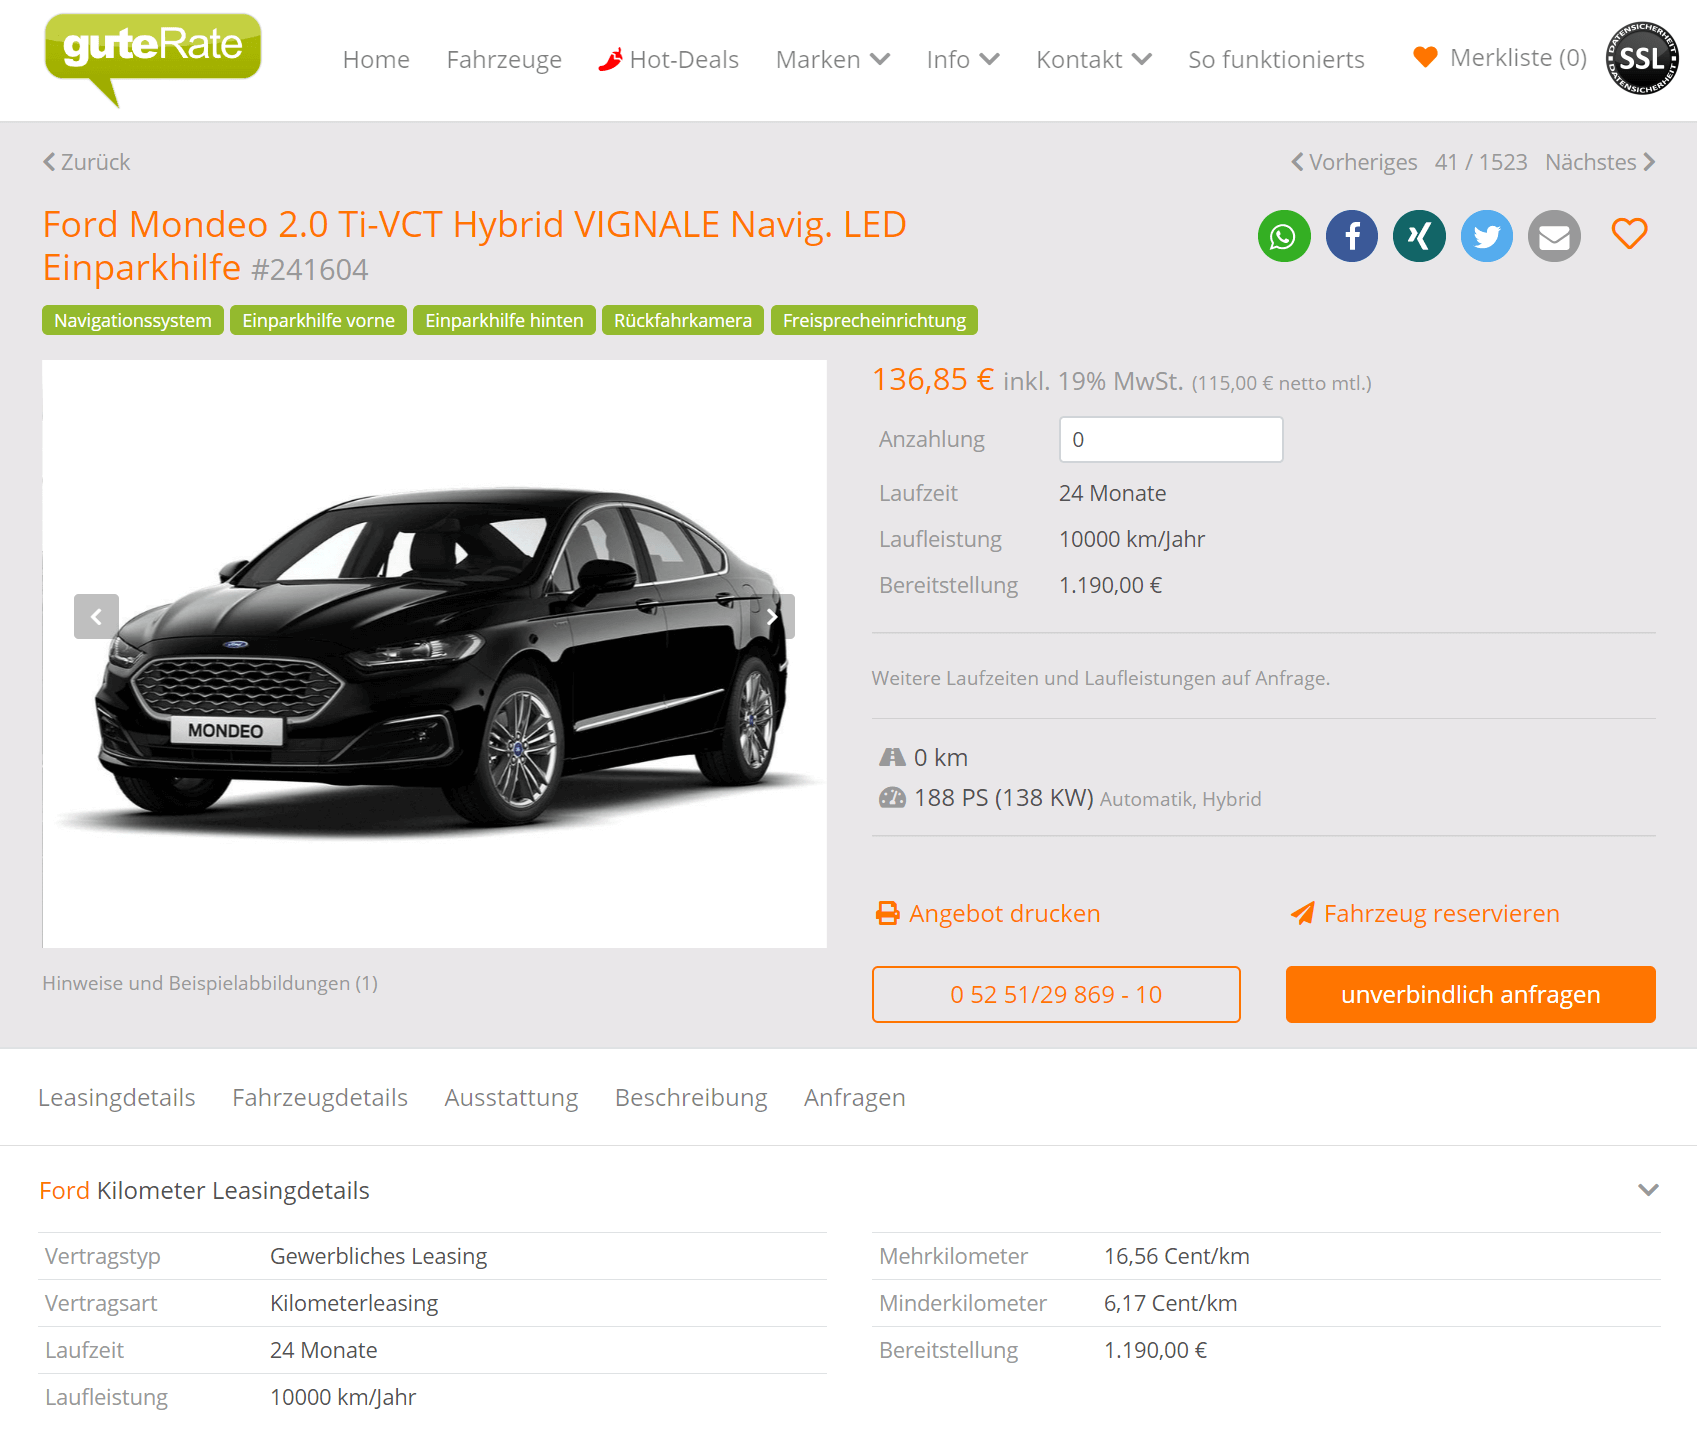Add vehicle to favorites heart outline

point(1629,235)
